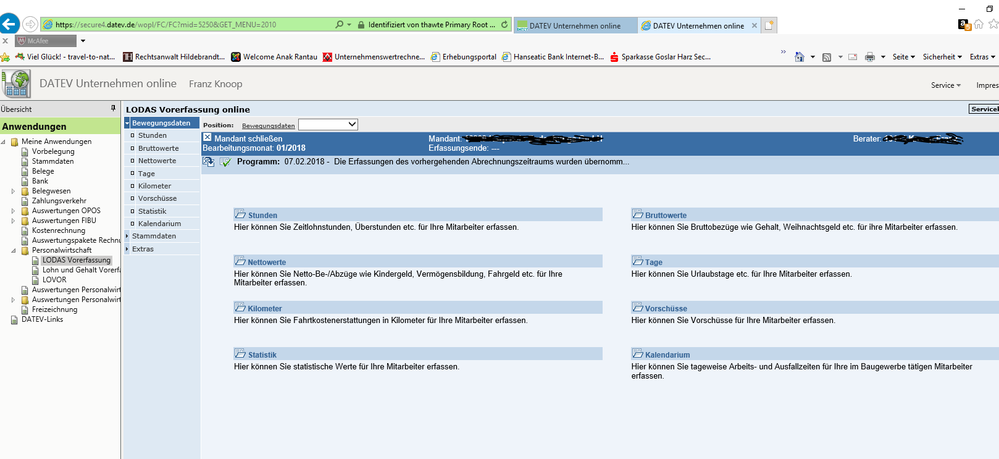The image size is (999, 459).
Task: Click the DATEV globe building logo
Action: click(16, 84)
